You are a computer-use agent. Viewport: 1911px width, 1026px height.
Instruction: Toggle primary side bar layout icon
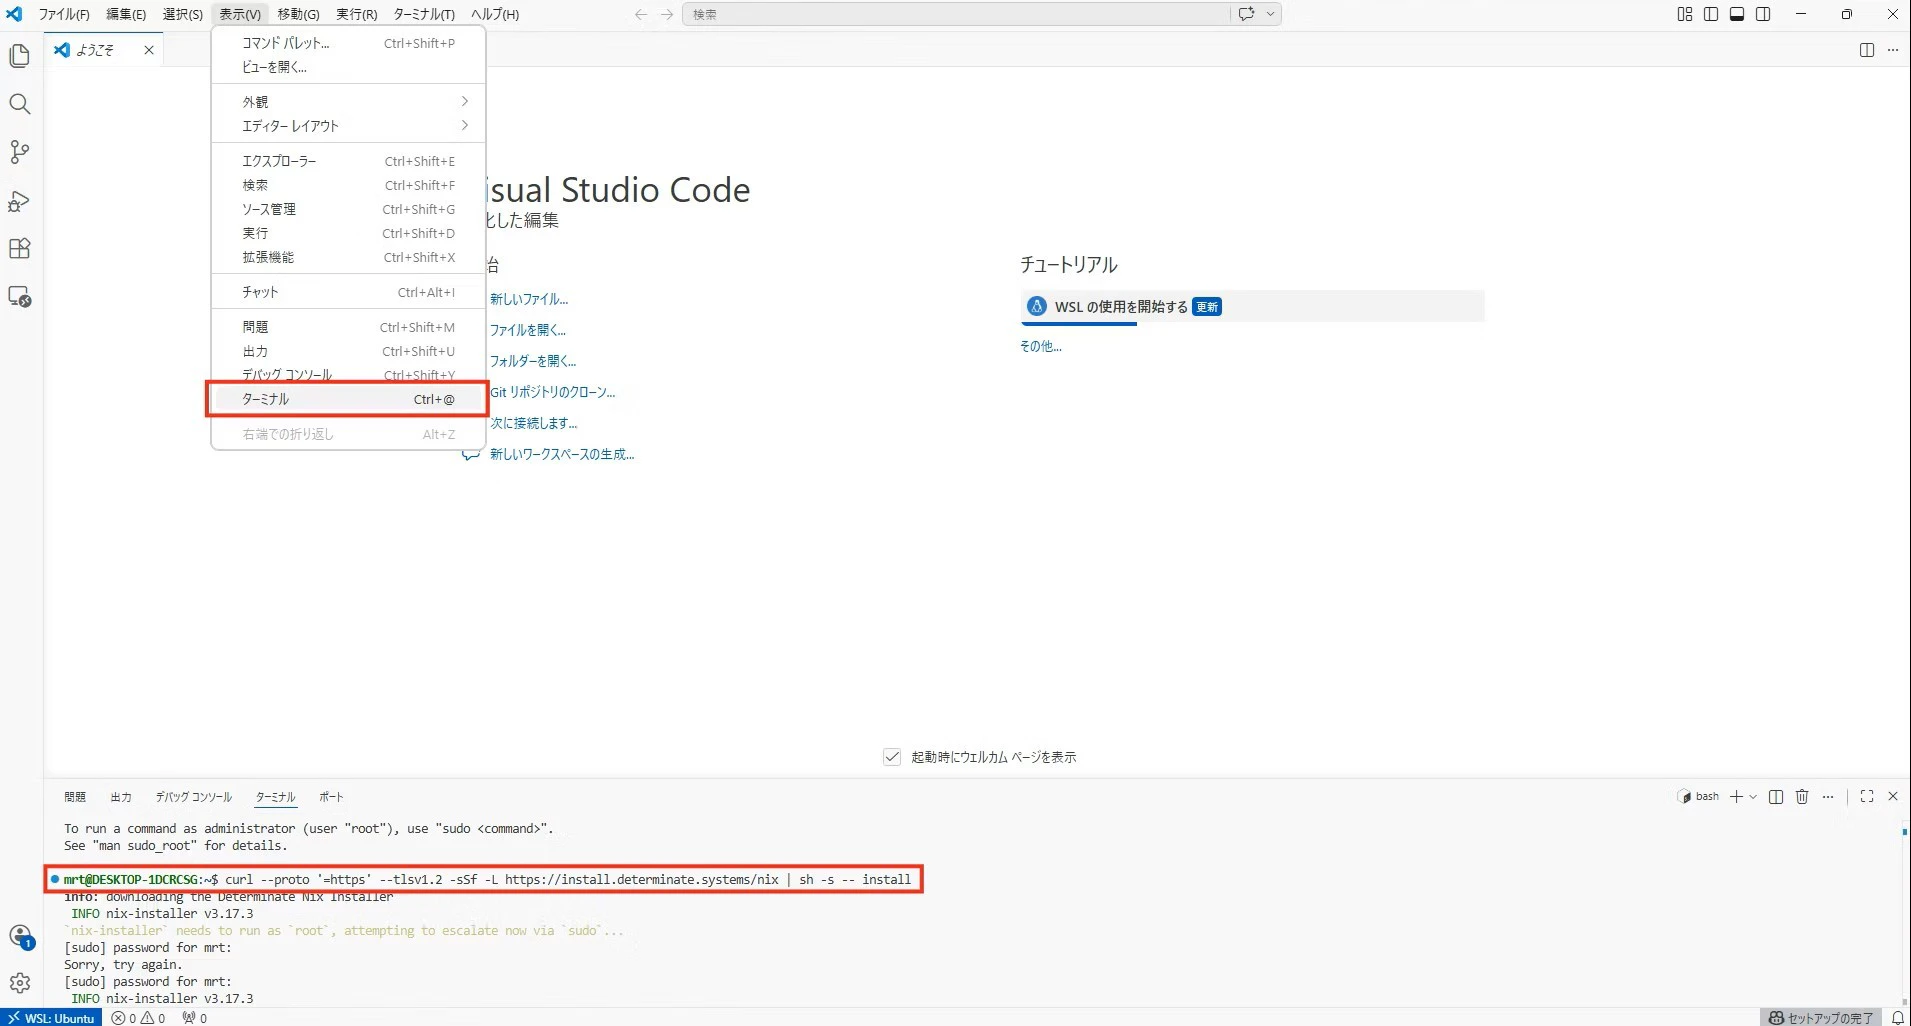coord(1711,14)
